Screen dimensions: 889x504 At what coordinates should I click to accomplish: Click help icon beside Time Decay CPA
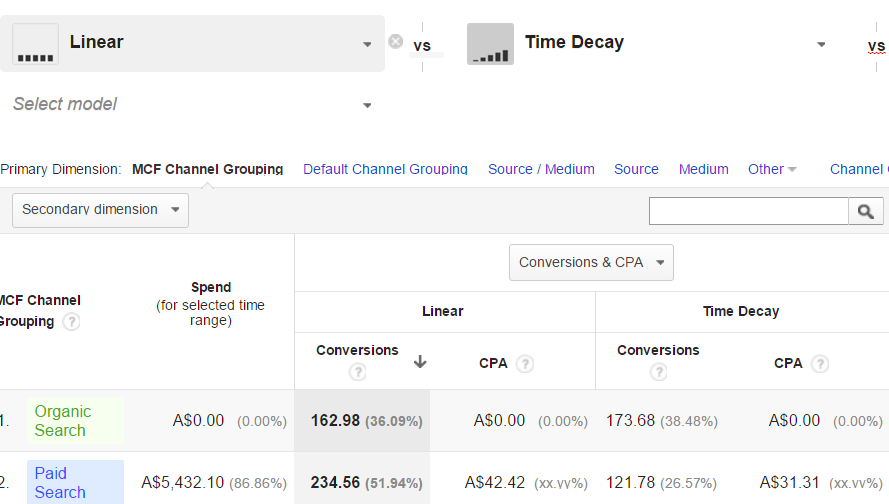tap(820, 364)
